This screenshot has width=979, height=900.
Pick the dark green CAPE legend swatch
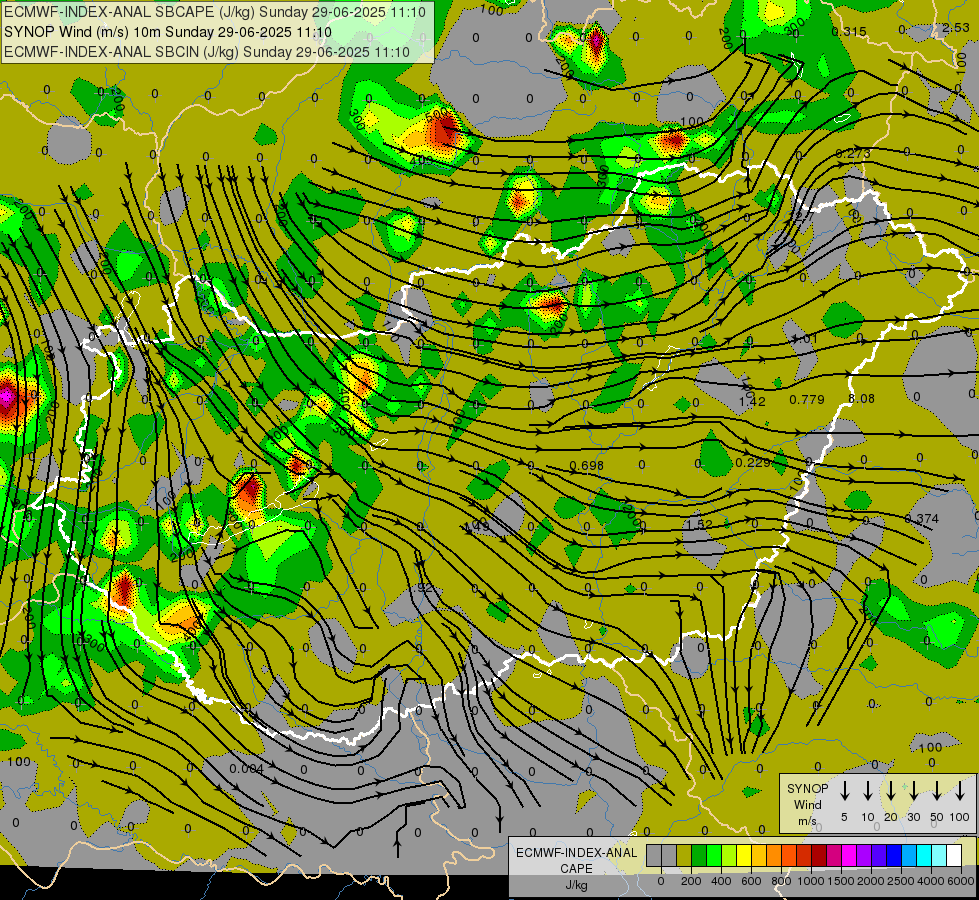coord(699,855)
